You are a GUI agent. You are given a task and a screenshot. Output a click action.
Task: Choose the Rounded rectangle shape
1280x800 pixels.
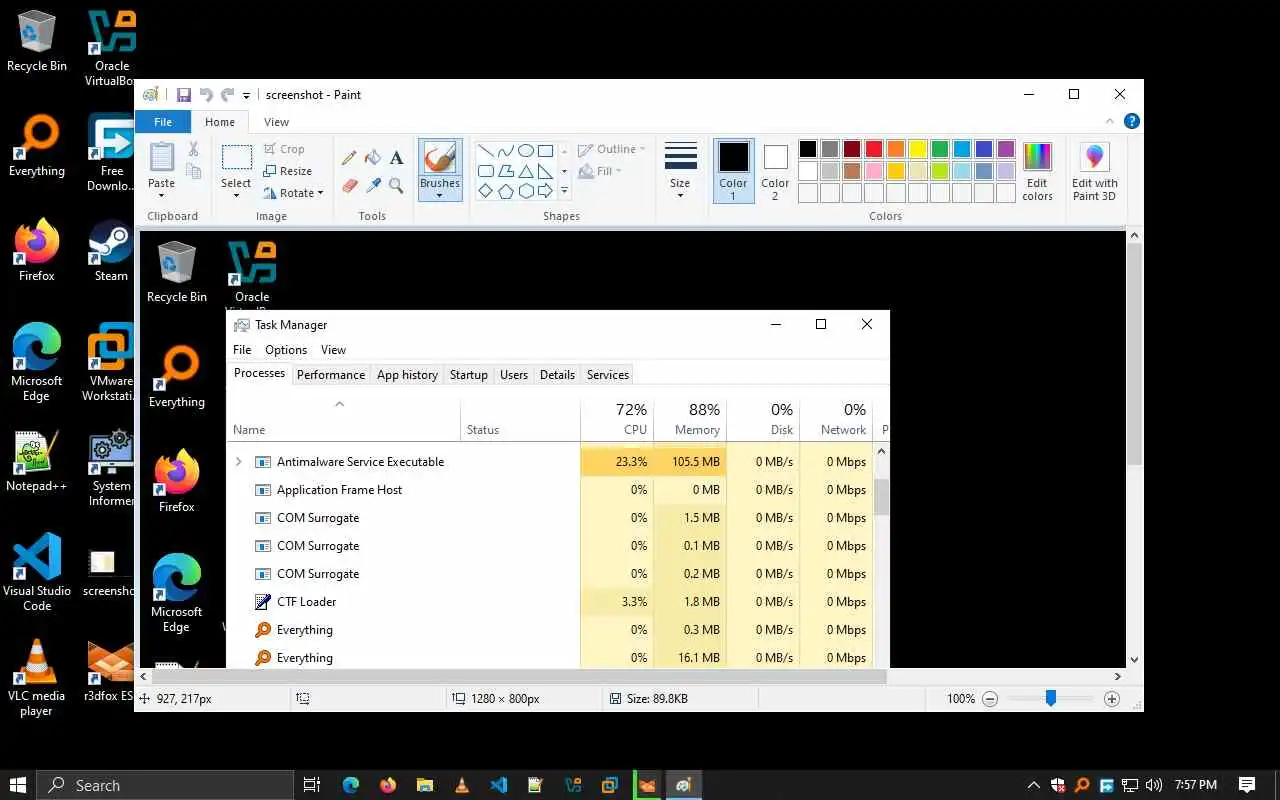pos(485,171)
